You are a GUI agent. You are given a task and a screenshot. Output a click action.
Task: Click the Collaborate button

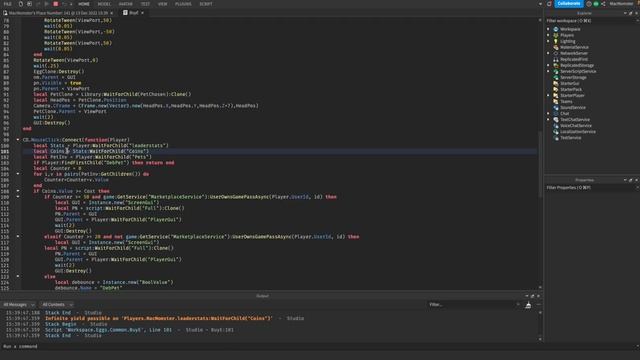pos(569,4)
